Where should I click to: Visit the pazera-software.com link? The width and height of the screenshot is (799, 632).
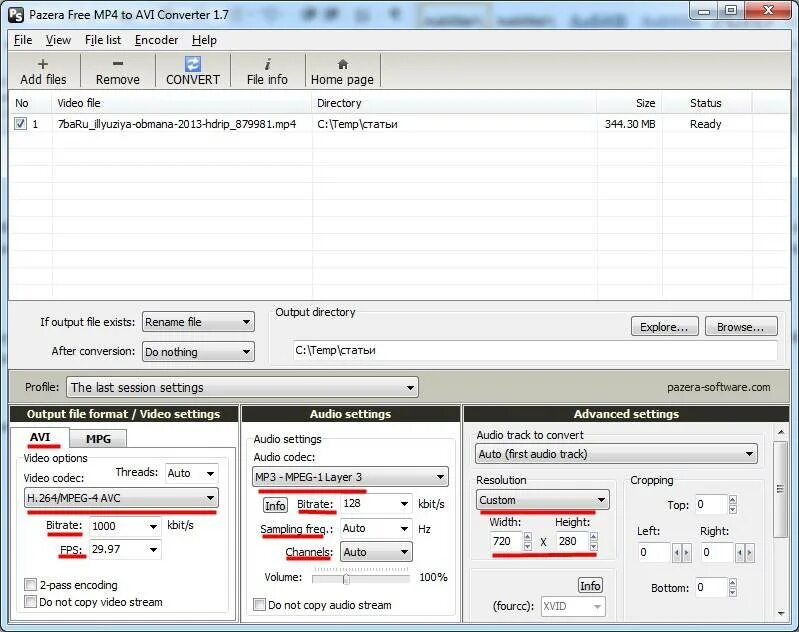[718, 387]
